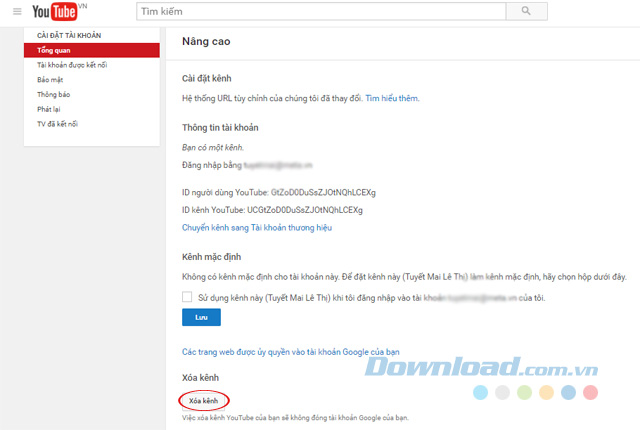Select the channel ID UCGtZoD0DuSsZJOtNQhLCEXg
640x430 pixels.
pyautogui.click(x=305, y=210)
